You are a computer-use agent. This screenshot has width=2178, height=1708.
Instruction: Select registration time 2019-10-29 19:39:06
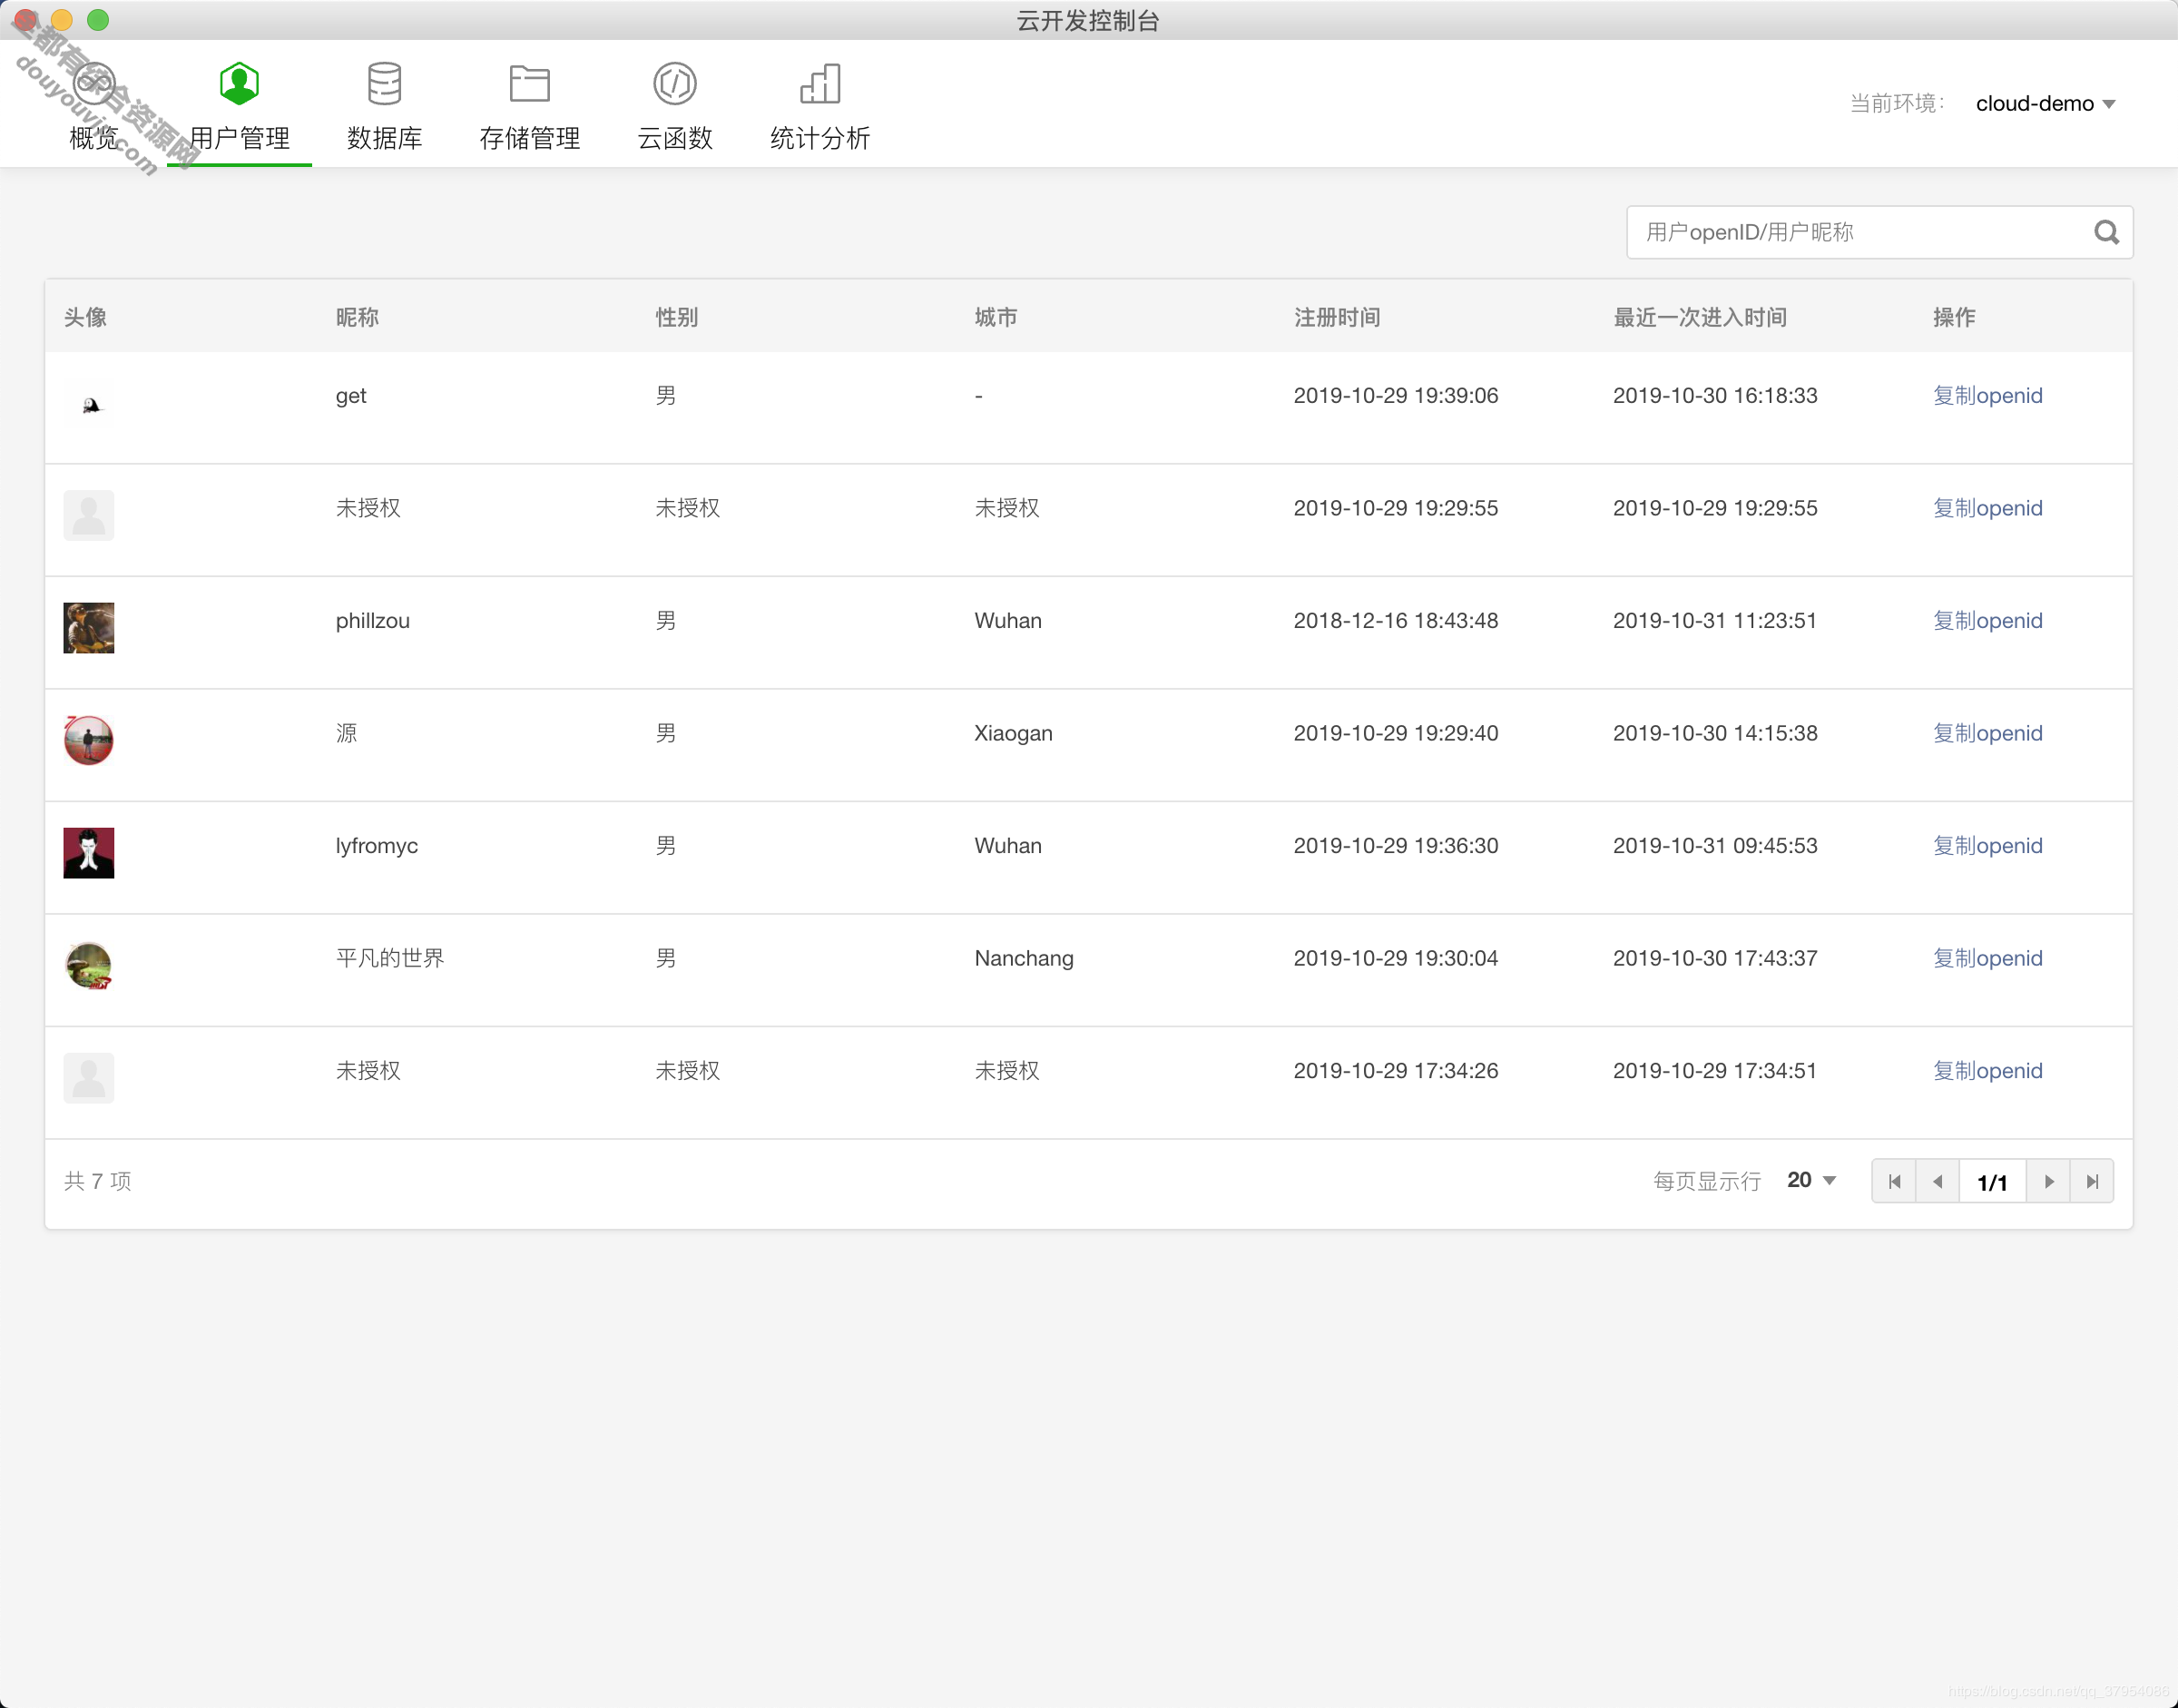pos(1395,395)
